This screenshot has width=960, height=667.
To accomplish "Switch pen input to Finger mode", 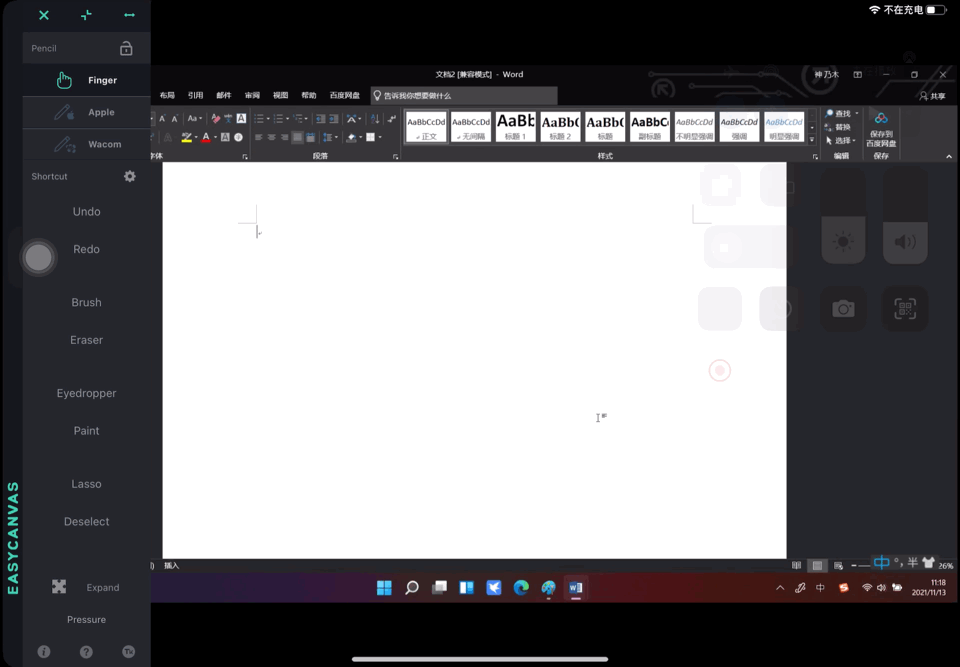I will tap(86, 80).
